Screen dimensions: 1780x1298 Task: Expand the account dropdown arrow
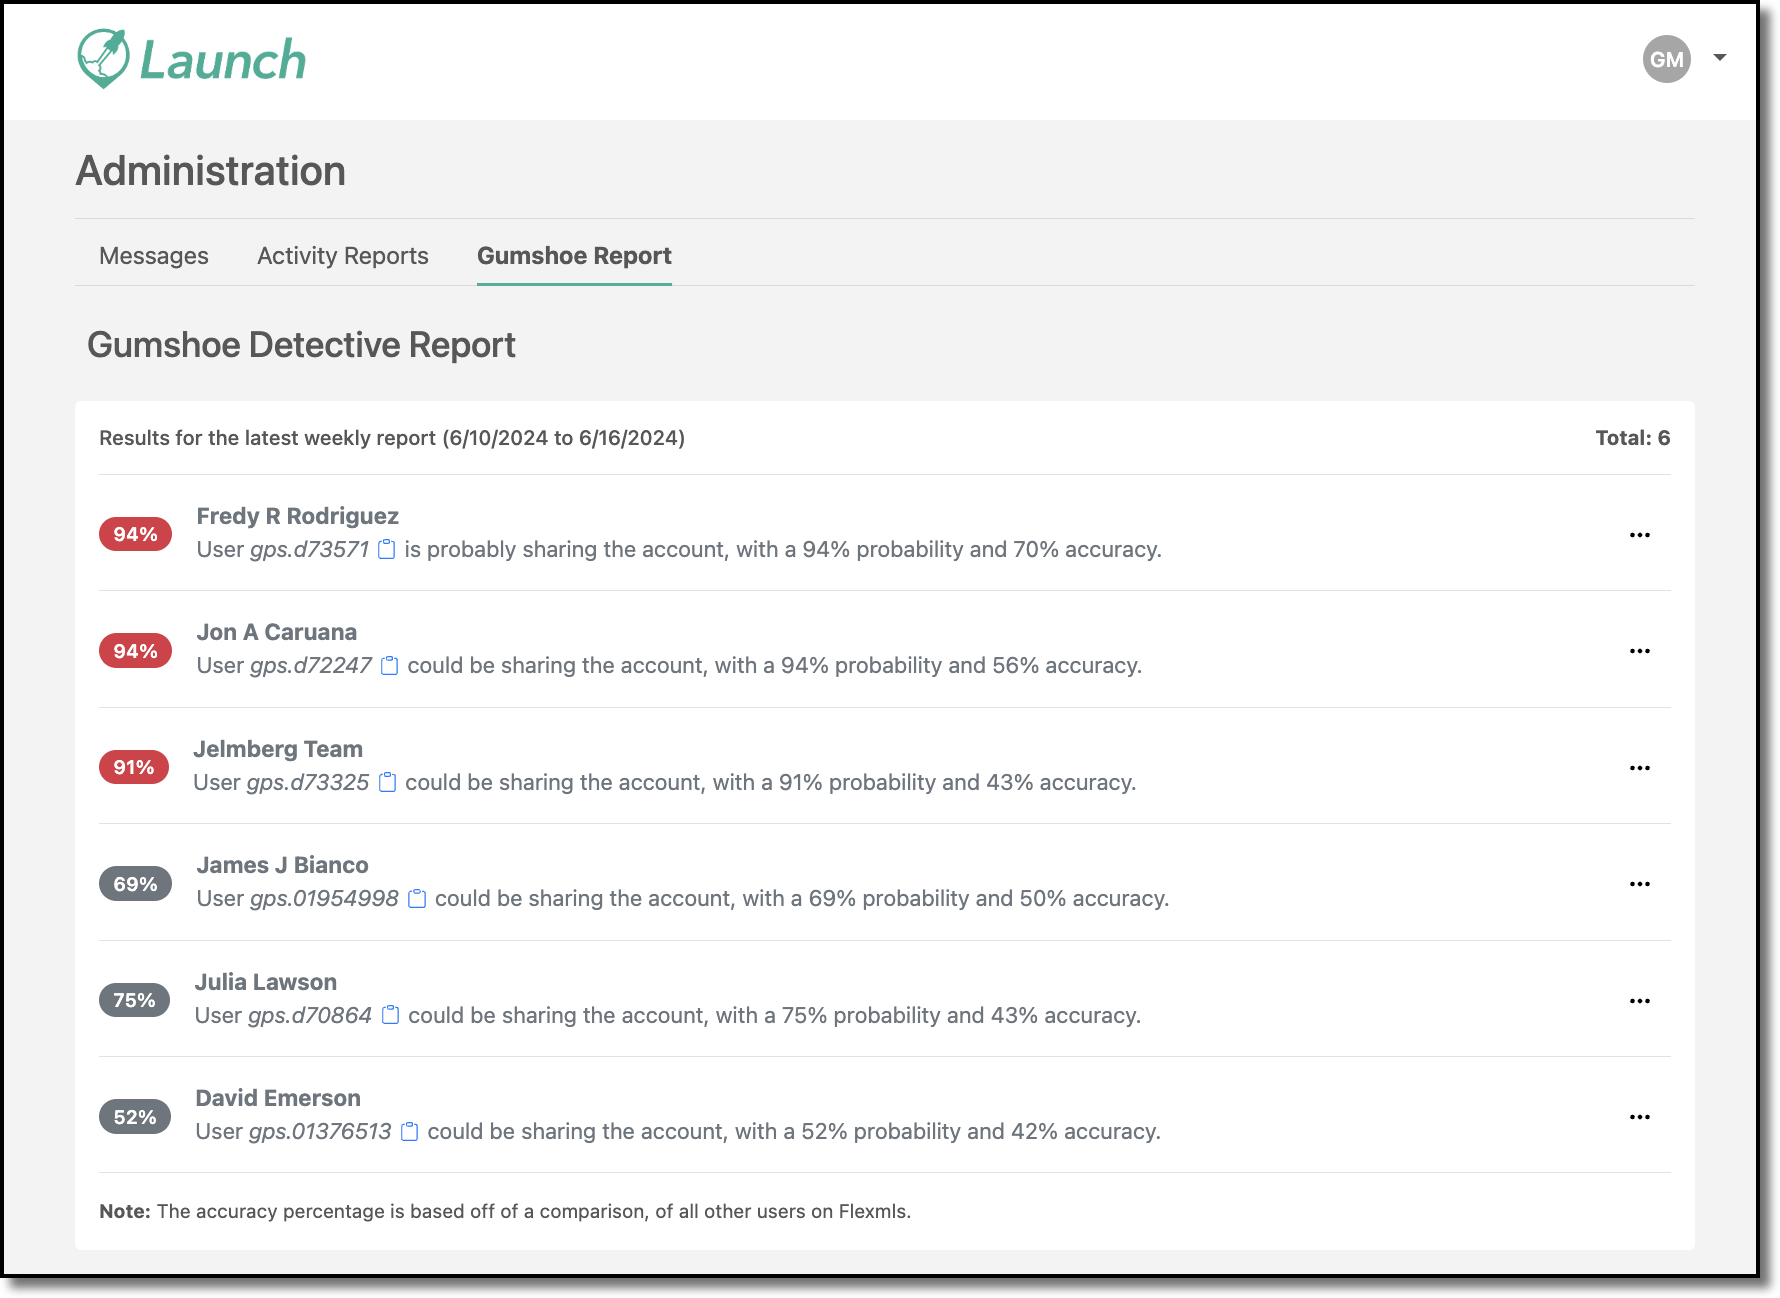(1720, 57)
